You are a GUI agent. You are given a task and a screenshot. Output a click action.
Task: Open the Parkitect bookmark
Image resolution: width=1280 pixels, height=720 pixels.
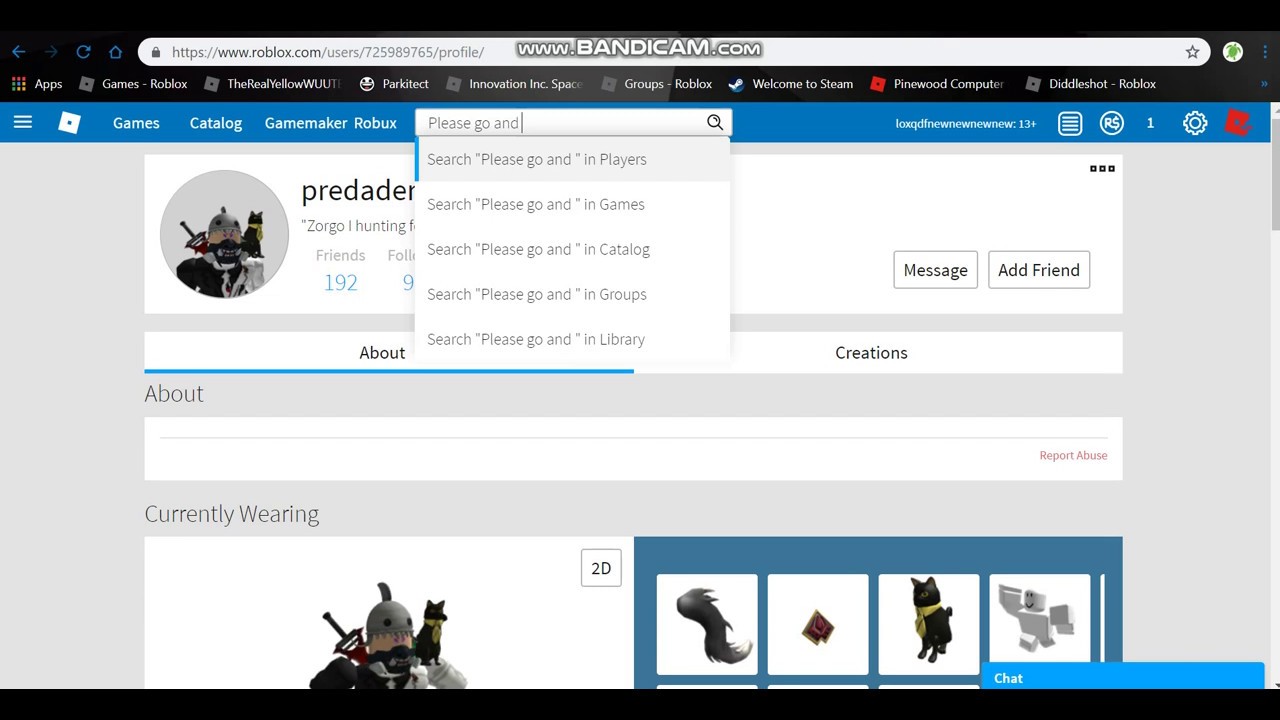(x=394, y=84)
